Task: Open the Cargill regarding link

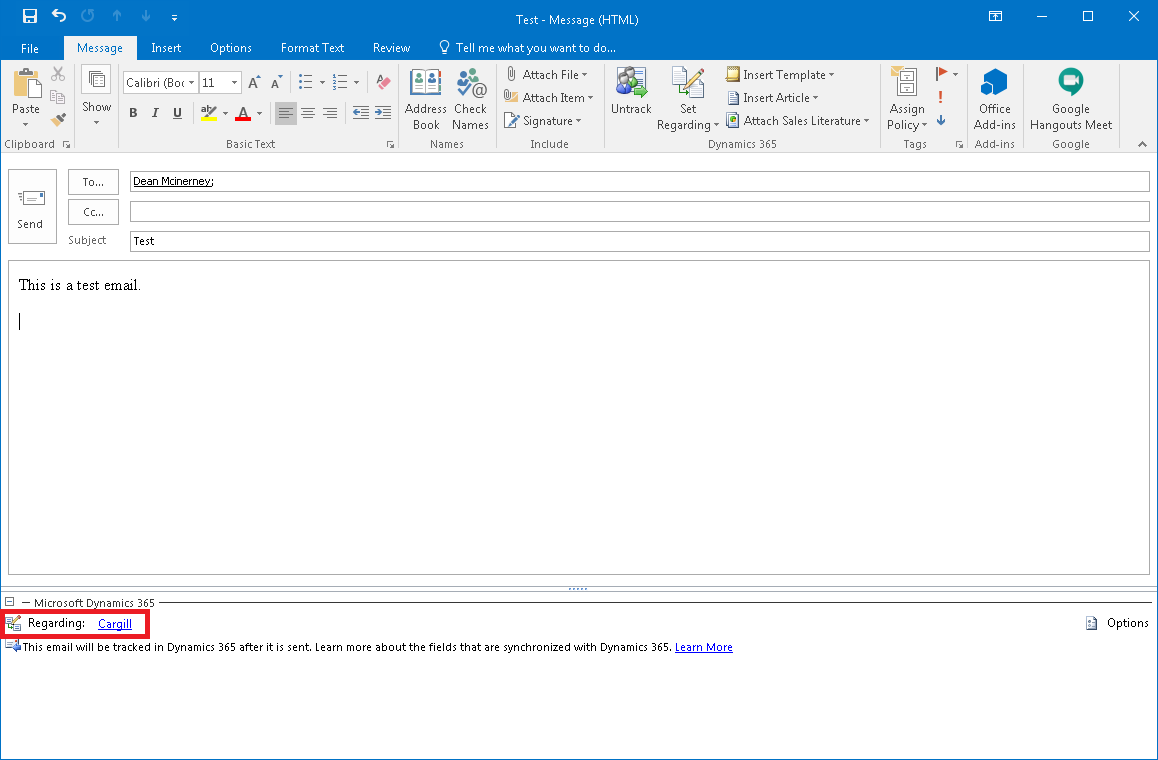Action: [x=115, y=624]
